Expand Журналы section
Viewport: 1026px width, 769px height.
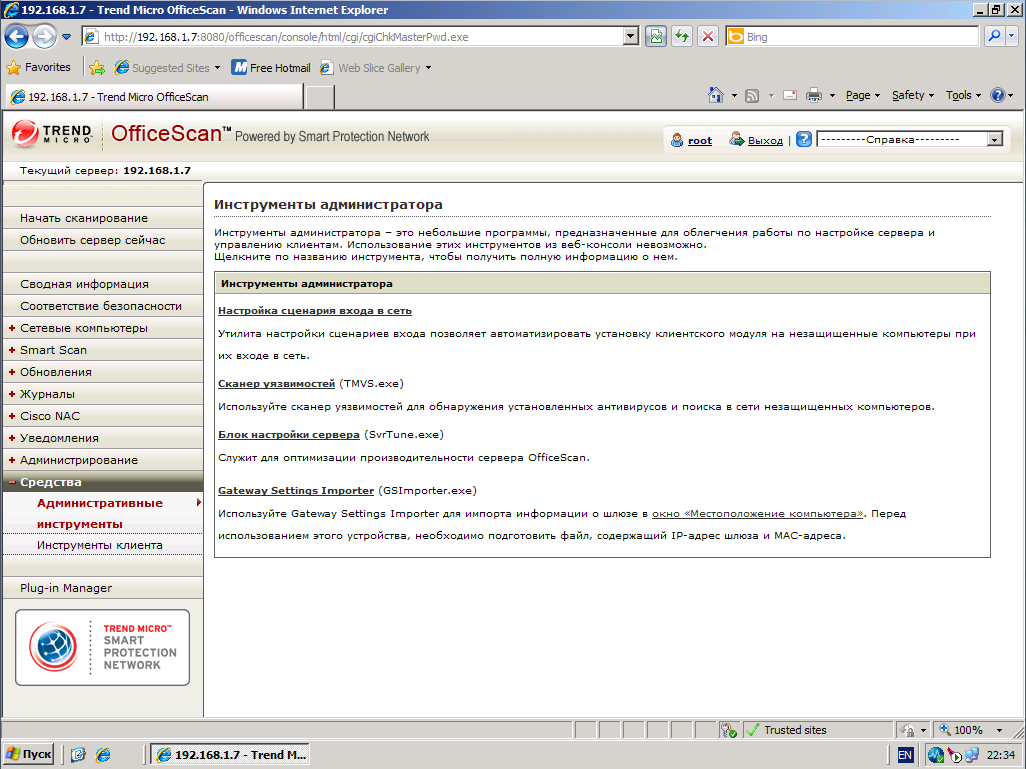pos(103,394)
